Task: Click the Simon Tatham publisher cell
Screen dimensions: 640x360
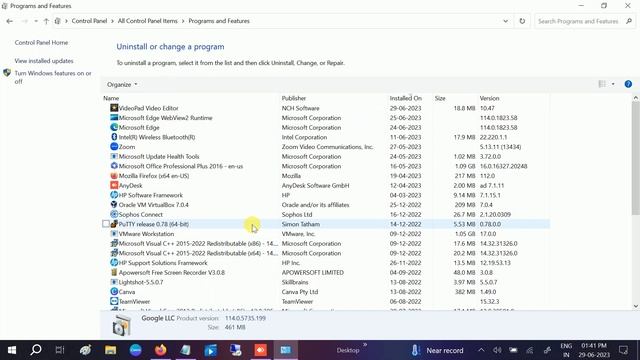Action: (301, 224)
